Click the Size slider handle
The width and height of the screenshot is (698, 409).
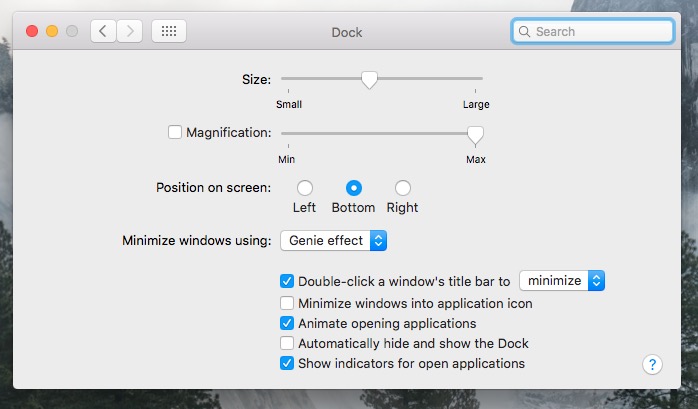click(369, 80)
